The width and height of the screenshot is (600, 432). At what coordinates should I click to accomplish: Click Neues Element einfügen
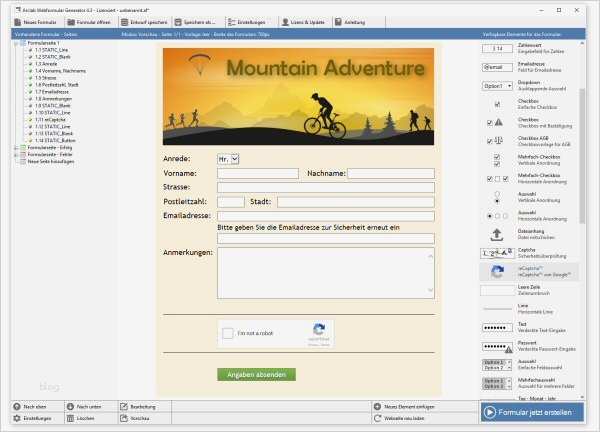[404, 407]
